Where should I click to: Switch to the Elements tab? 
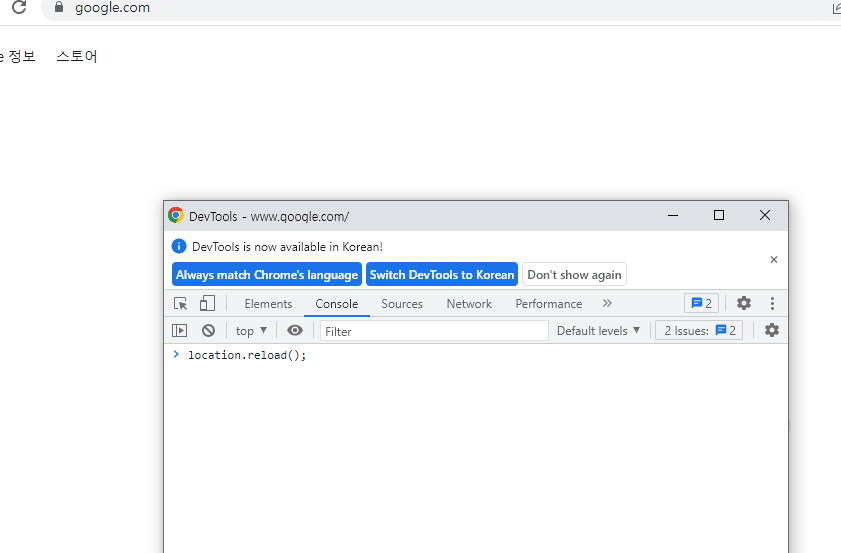(x=268, y=304)
